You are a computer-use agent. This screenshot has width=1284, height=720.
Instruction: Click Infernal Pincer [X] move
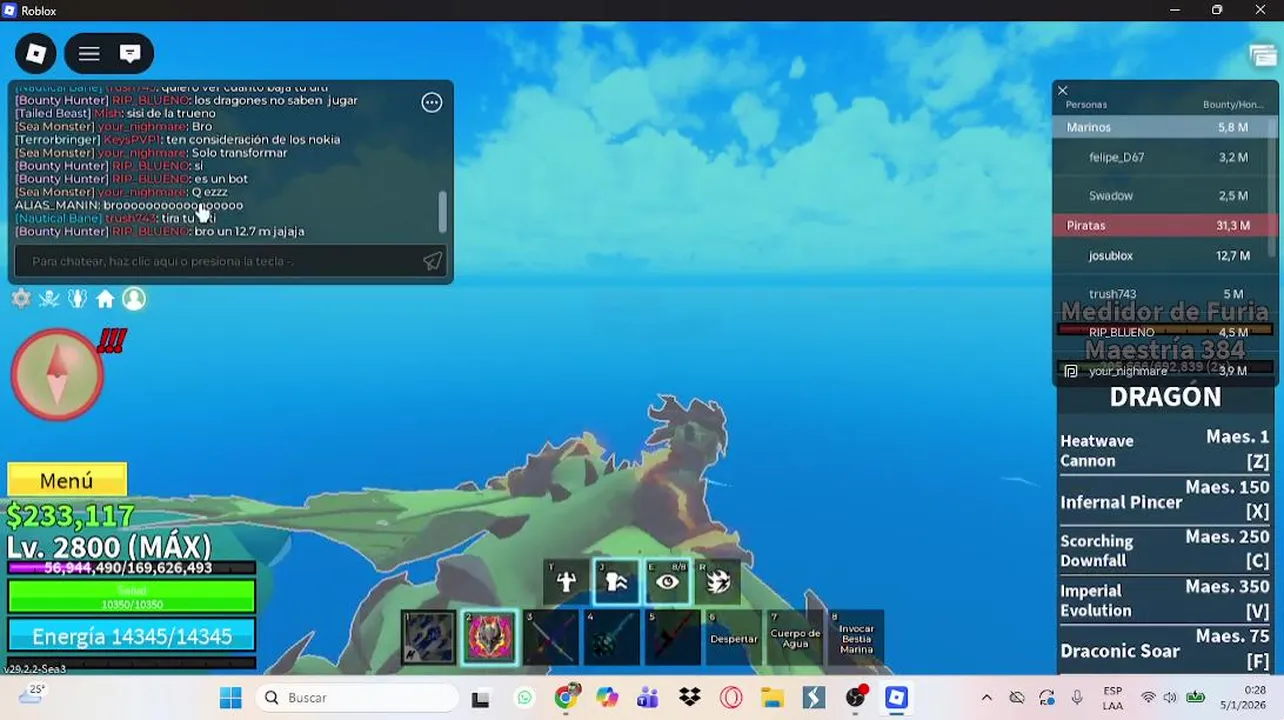(x=1165, y=500)
